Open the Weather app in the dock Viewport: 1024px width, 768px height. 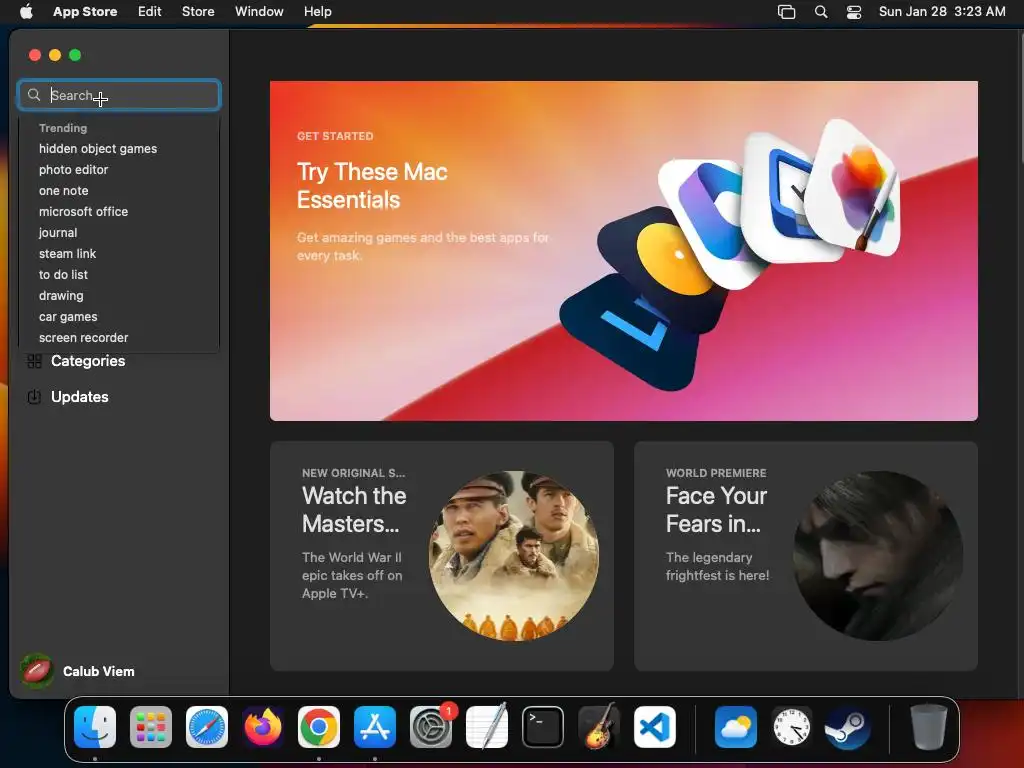pos(735,727)
